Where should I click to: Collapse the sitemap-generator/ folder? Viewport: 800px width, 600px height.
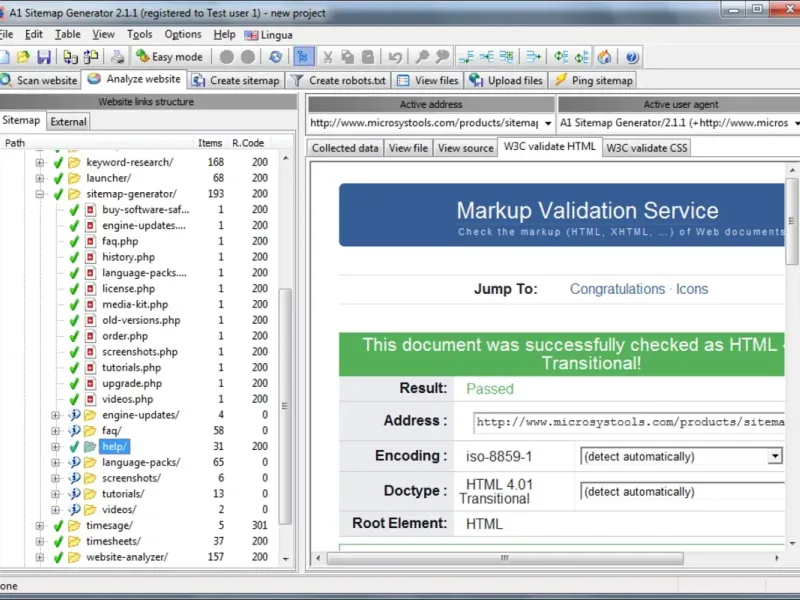[x=40, y=194]
